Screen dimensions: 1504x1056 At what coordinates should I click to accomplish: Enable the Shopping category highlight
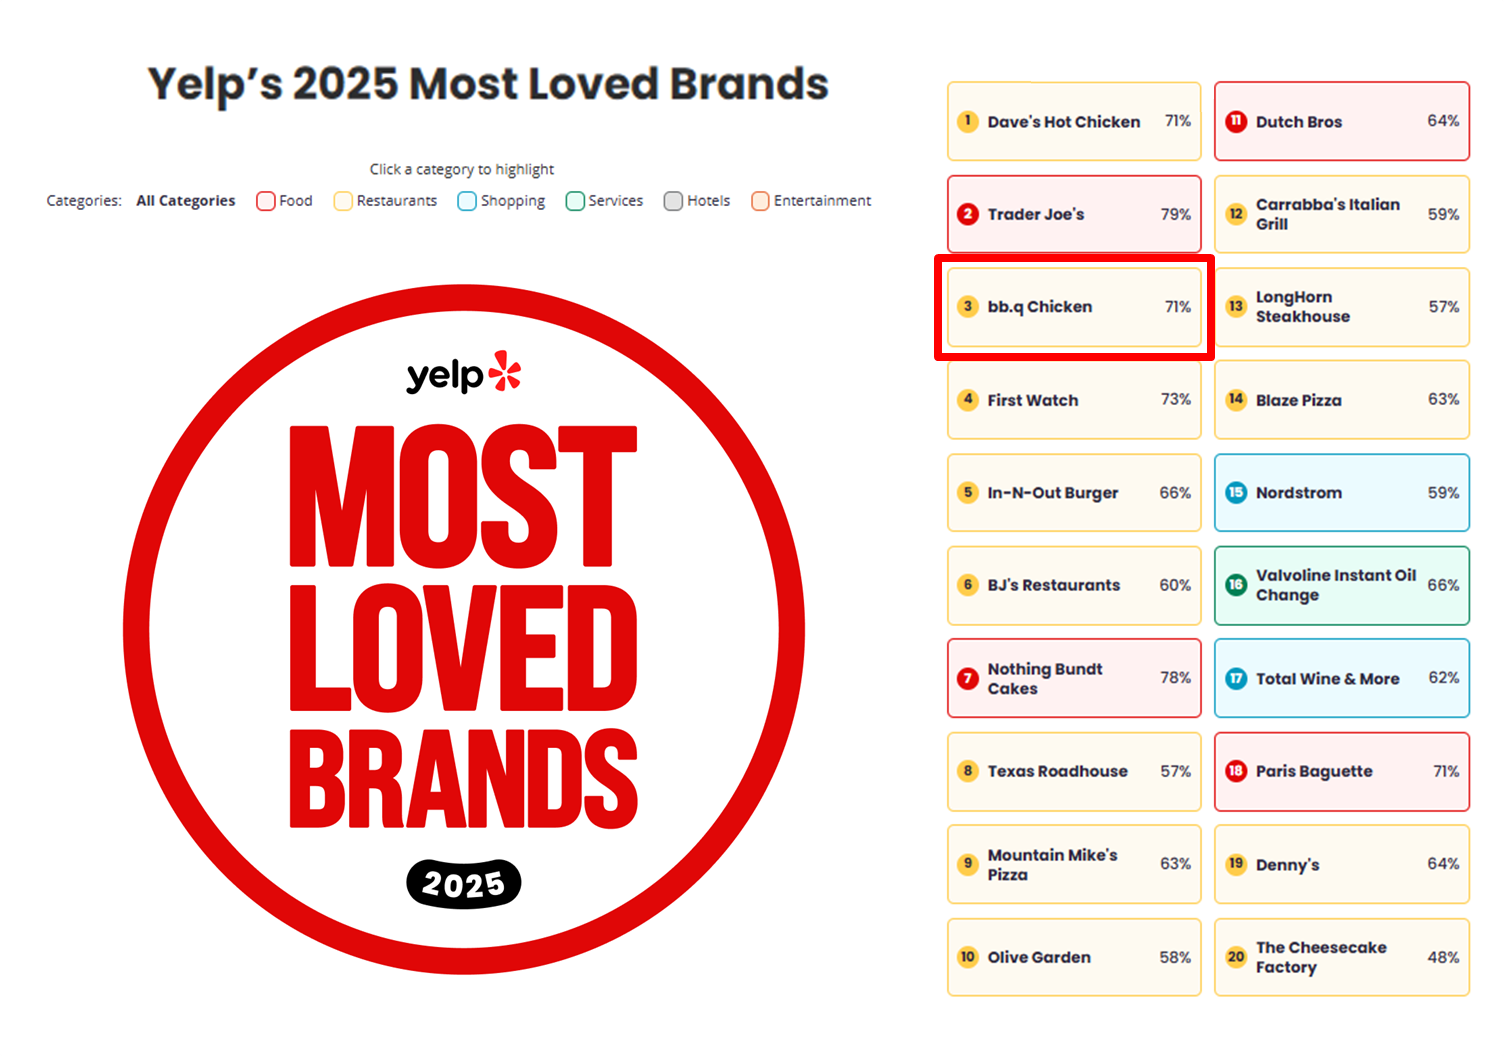point(467,201)
